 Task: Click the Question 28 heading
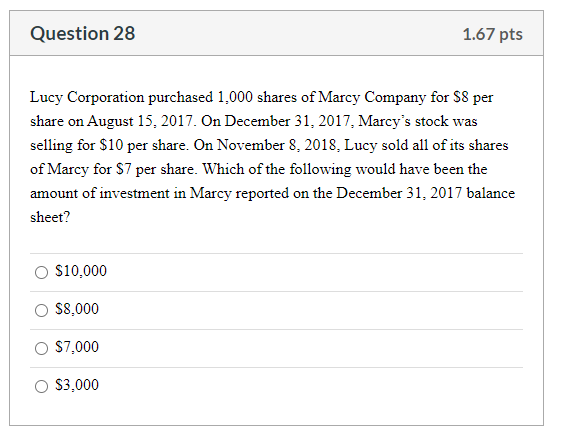click(83, 34)
